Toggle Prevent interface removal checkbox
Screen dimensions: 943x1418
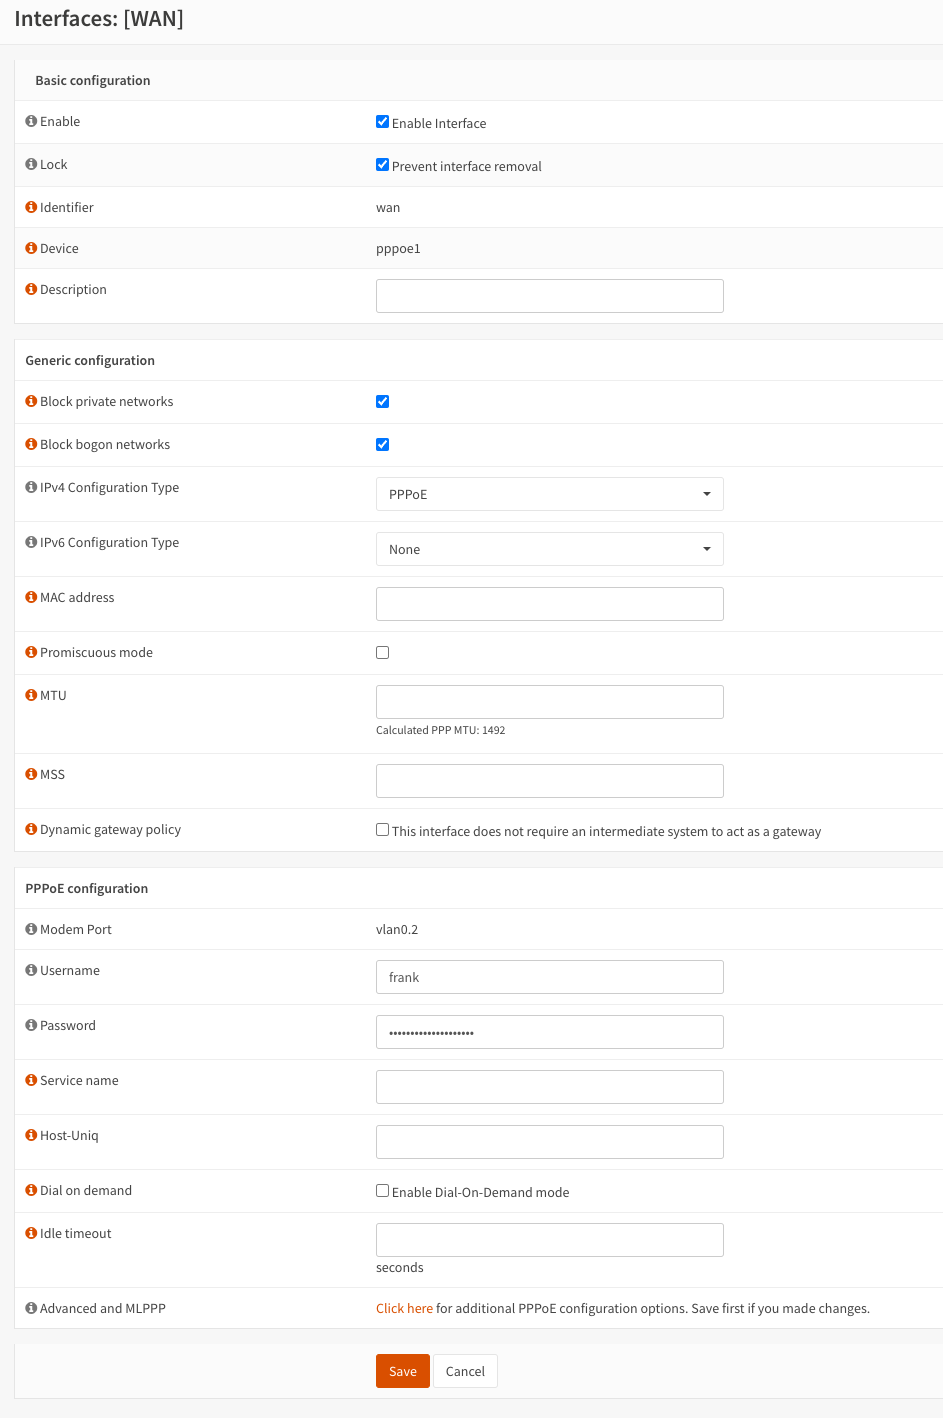[382, 165]
